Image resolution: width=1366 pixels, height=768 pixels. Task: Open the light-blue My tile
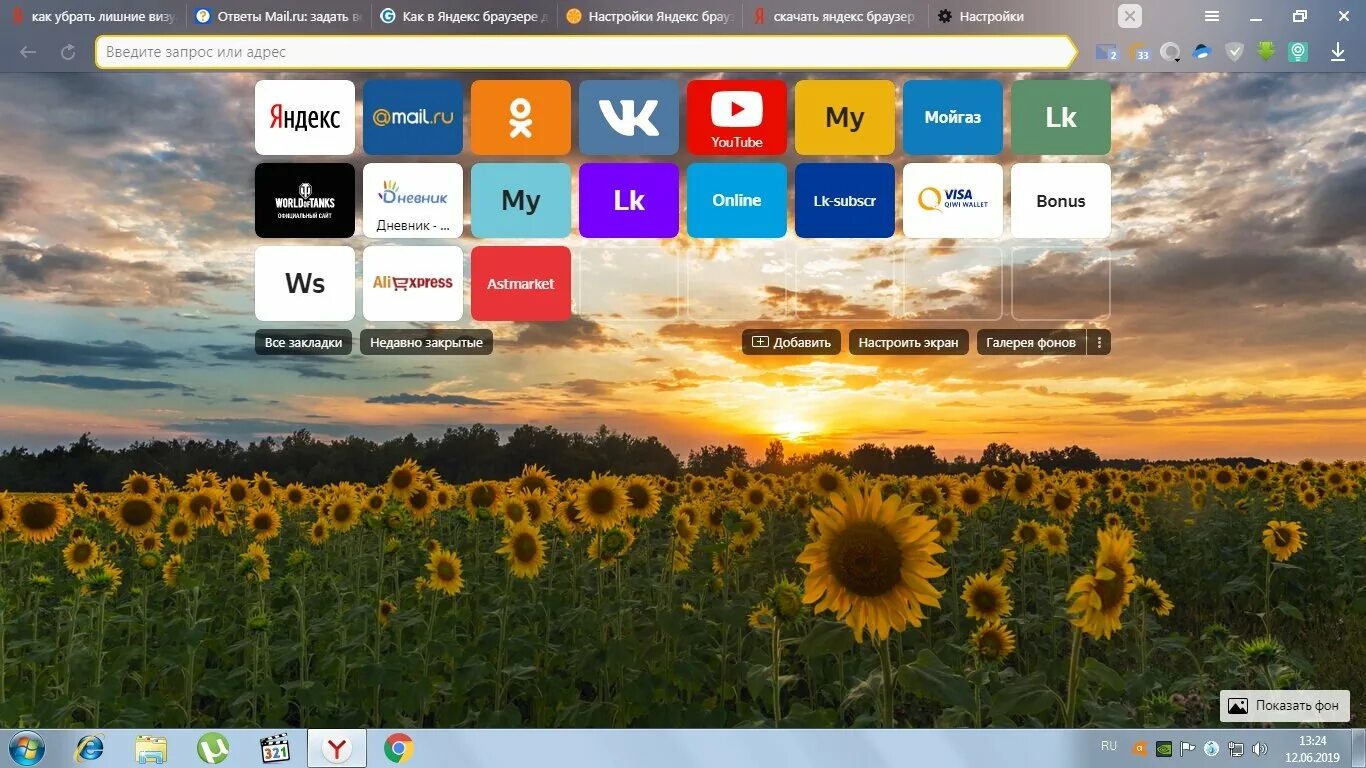point(521,200)
